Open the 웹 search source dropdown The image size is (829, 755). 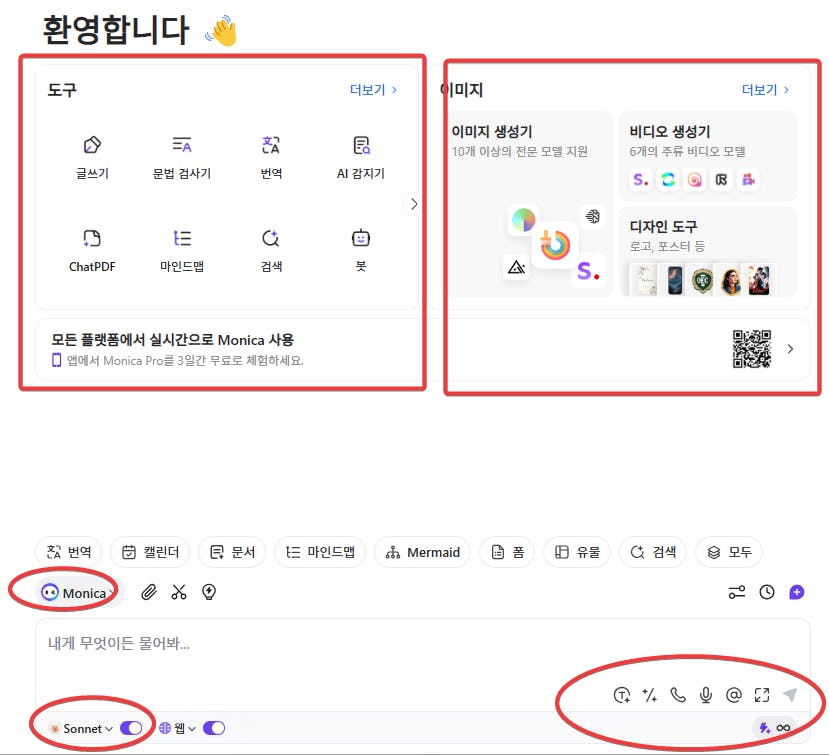click(178, 729)
